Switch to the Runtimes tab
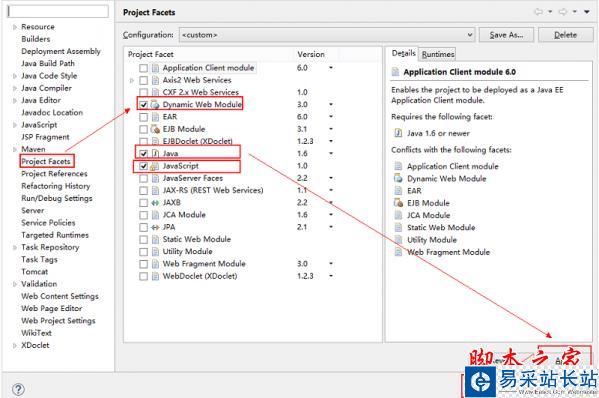This screenshot has height=398, width=599. (x=438, y=54)
